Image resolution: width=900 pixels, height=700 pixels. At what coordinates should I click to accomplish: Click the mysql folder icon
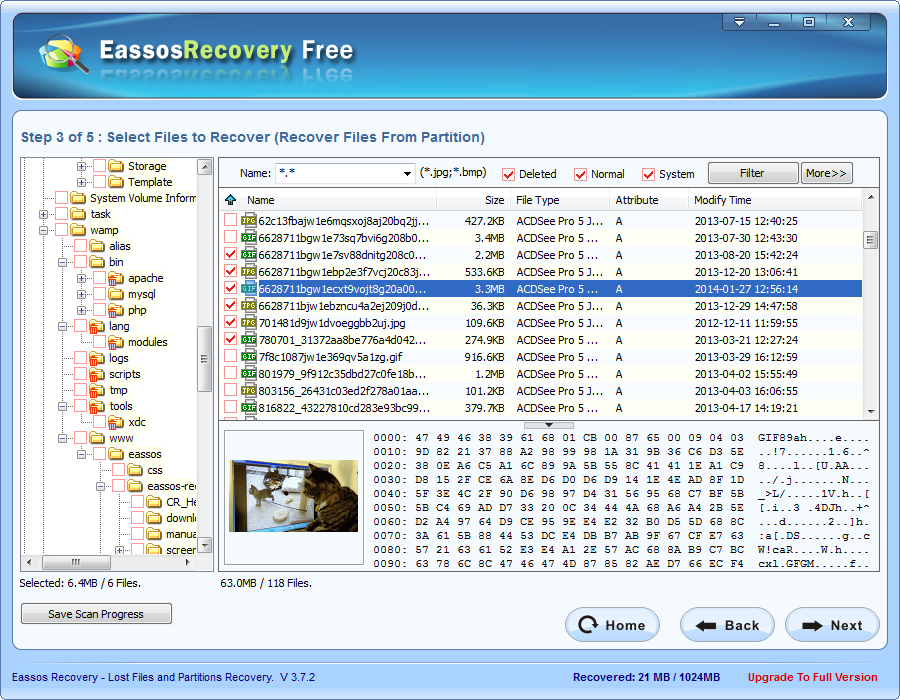[x=116, y=294]
